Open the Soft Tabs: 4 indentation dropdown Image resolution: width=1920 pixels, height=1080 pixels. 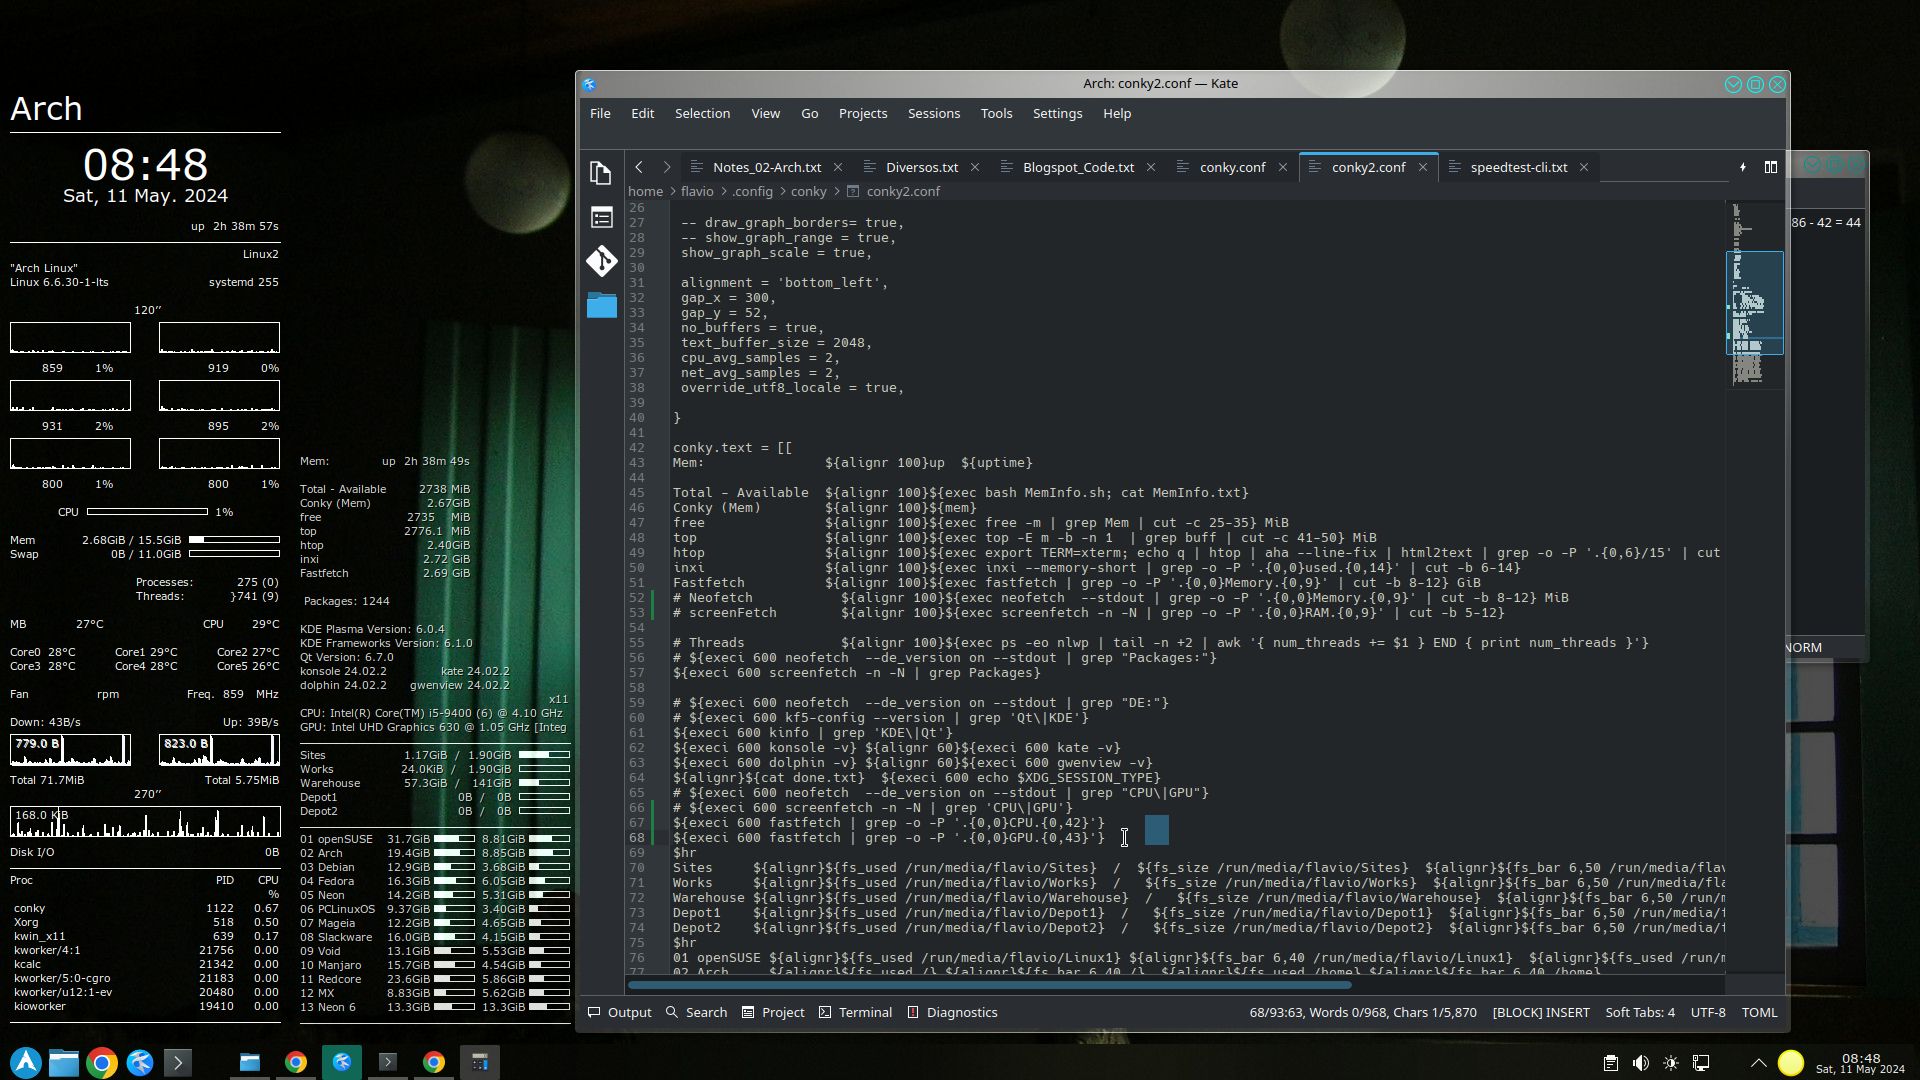(x=1640, y=1013)
